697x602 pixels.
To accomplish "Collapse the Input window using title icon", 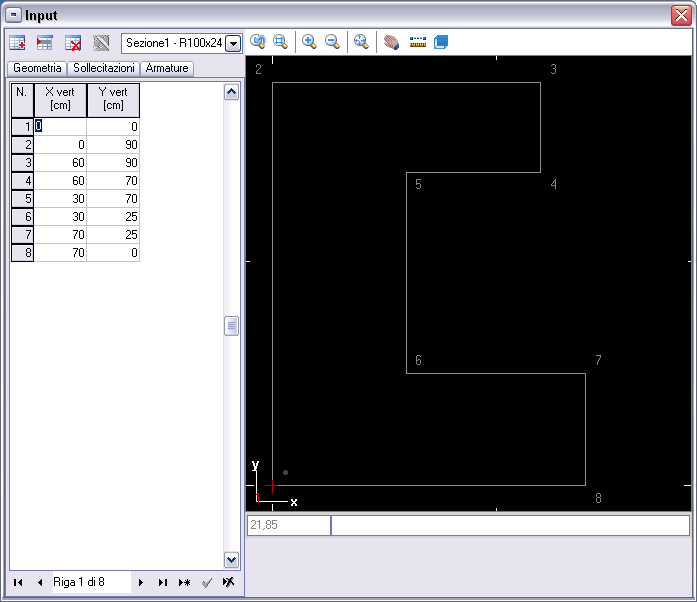I will 13,15.
